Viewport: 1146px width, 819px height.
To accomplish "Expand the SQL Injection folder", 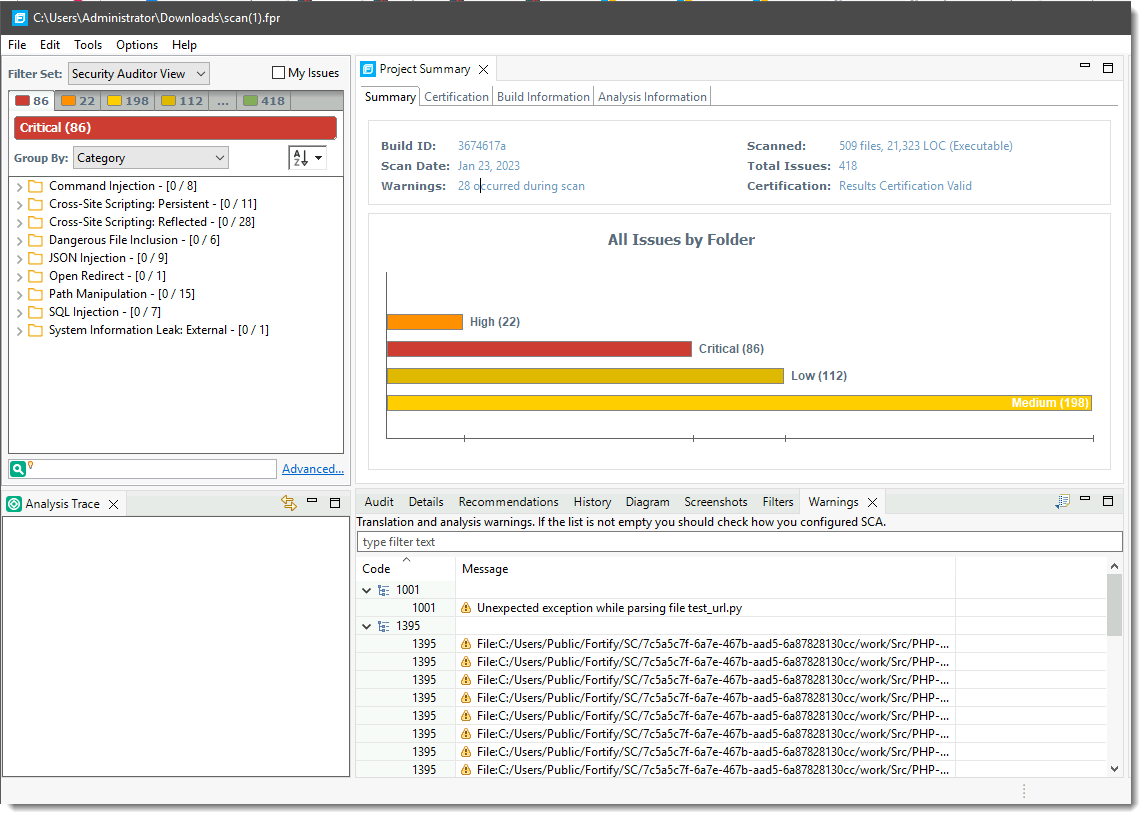I will tap(18, 311).
